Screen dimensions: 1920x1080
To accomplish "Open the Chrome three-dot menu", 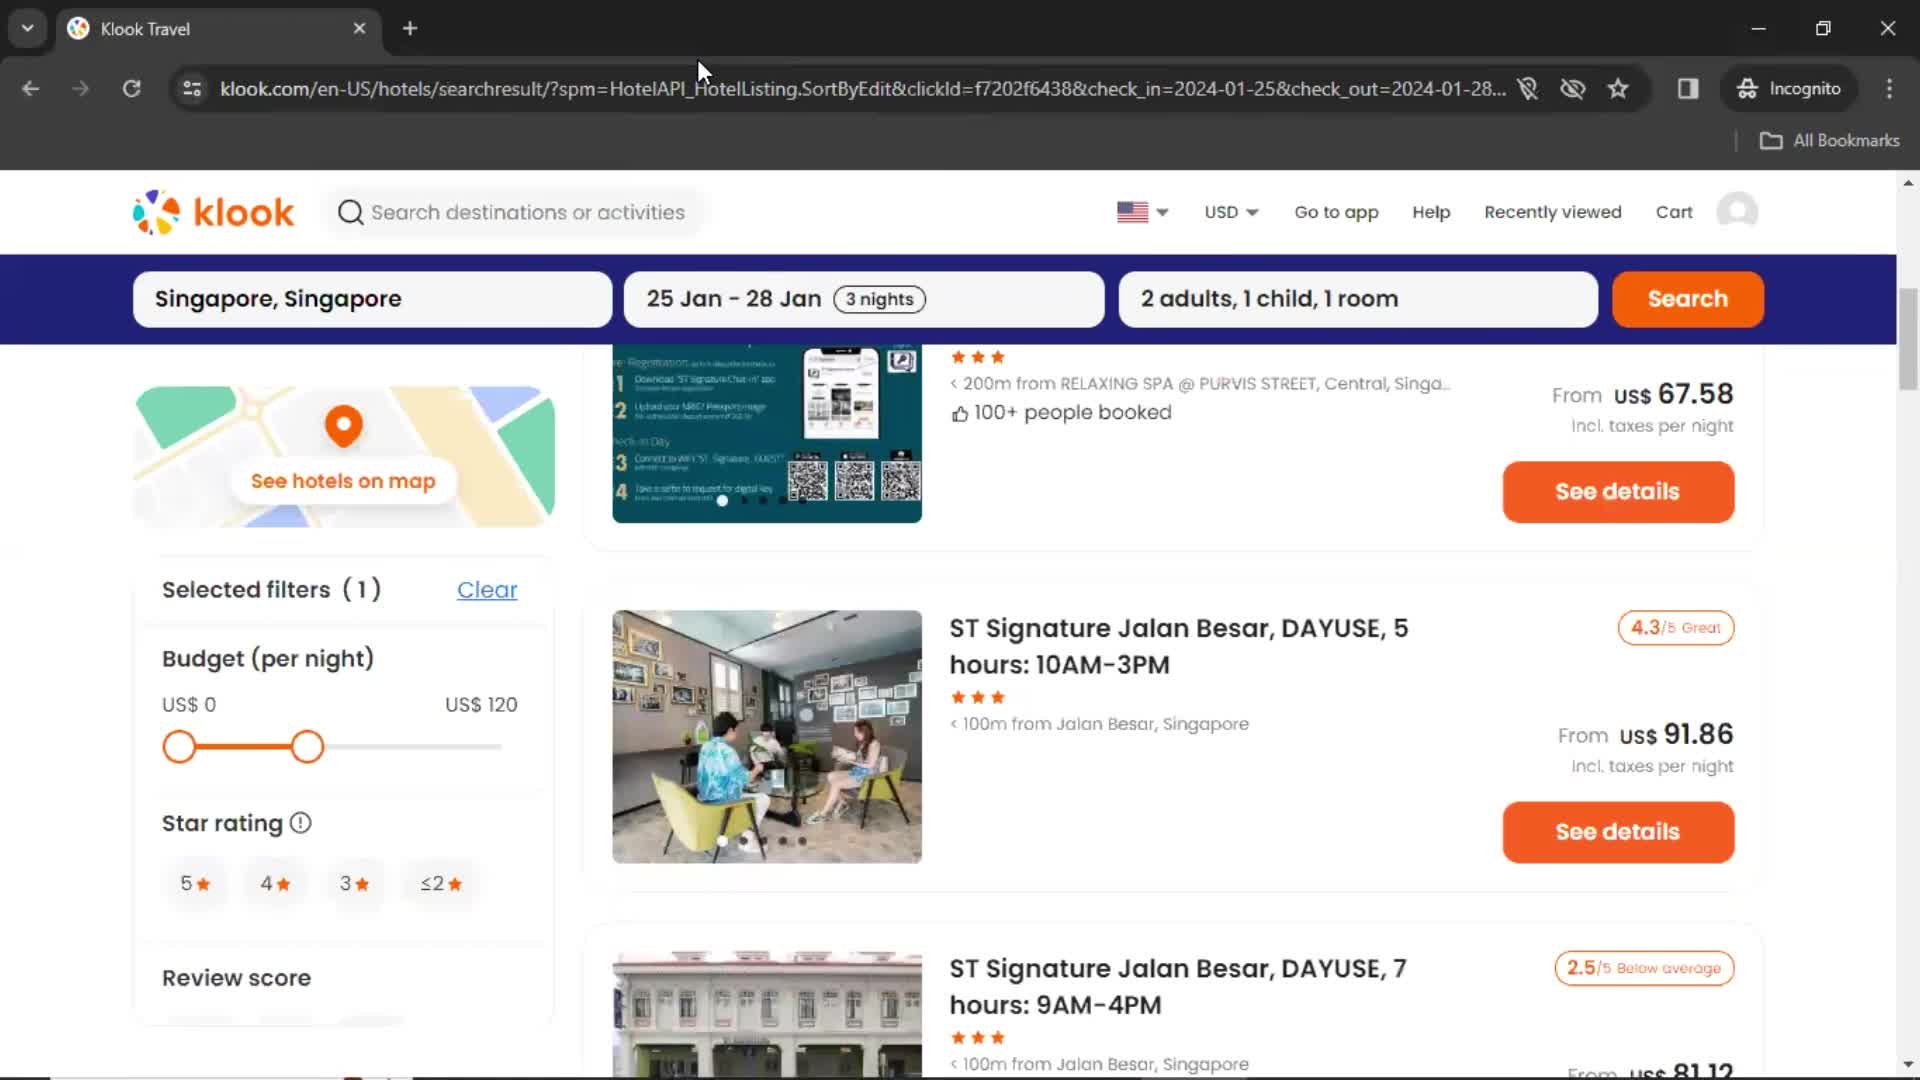I will click(1889, 89).
